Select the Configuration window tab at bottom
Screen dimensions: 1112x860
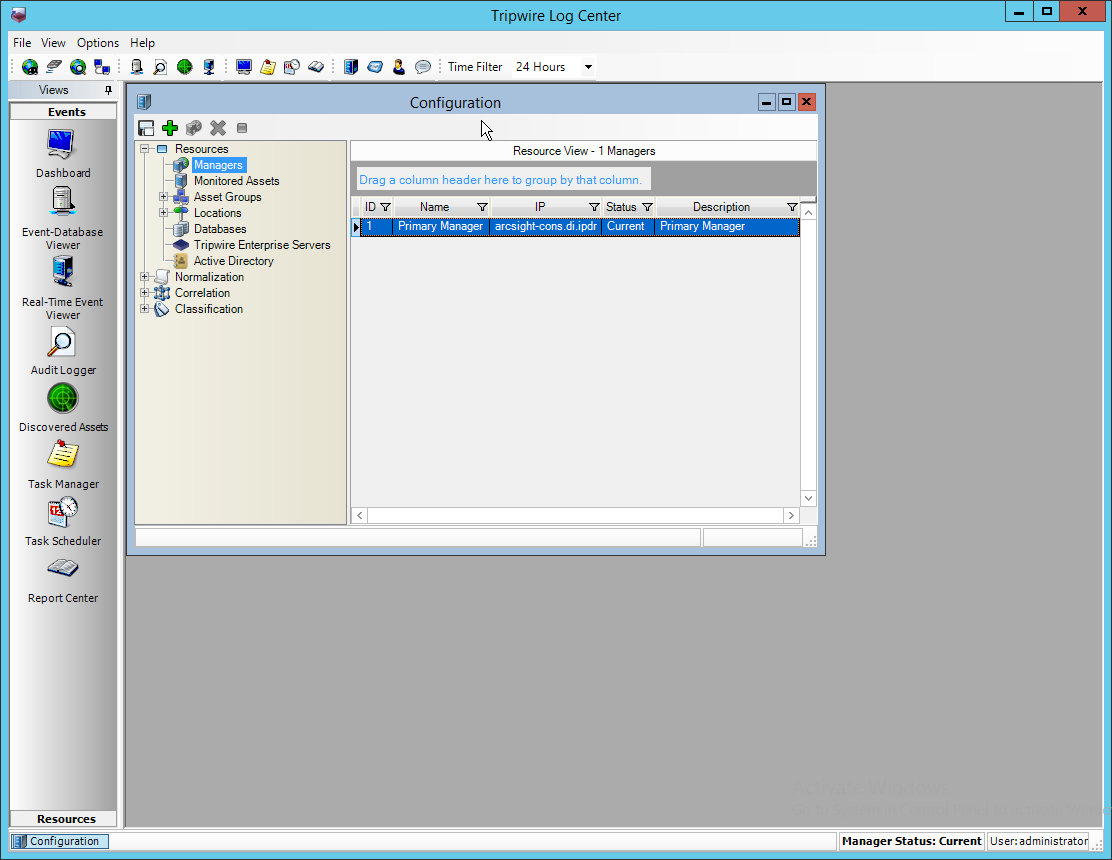[60, 841]
